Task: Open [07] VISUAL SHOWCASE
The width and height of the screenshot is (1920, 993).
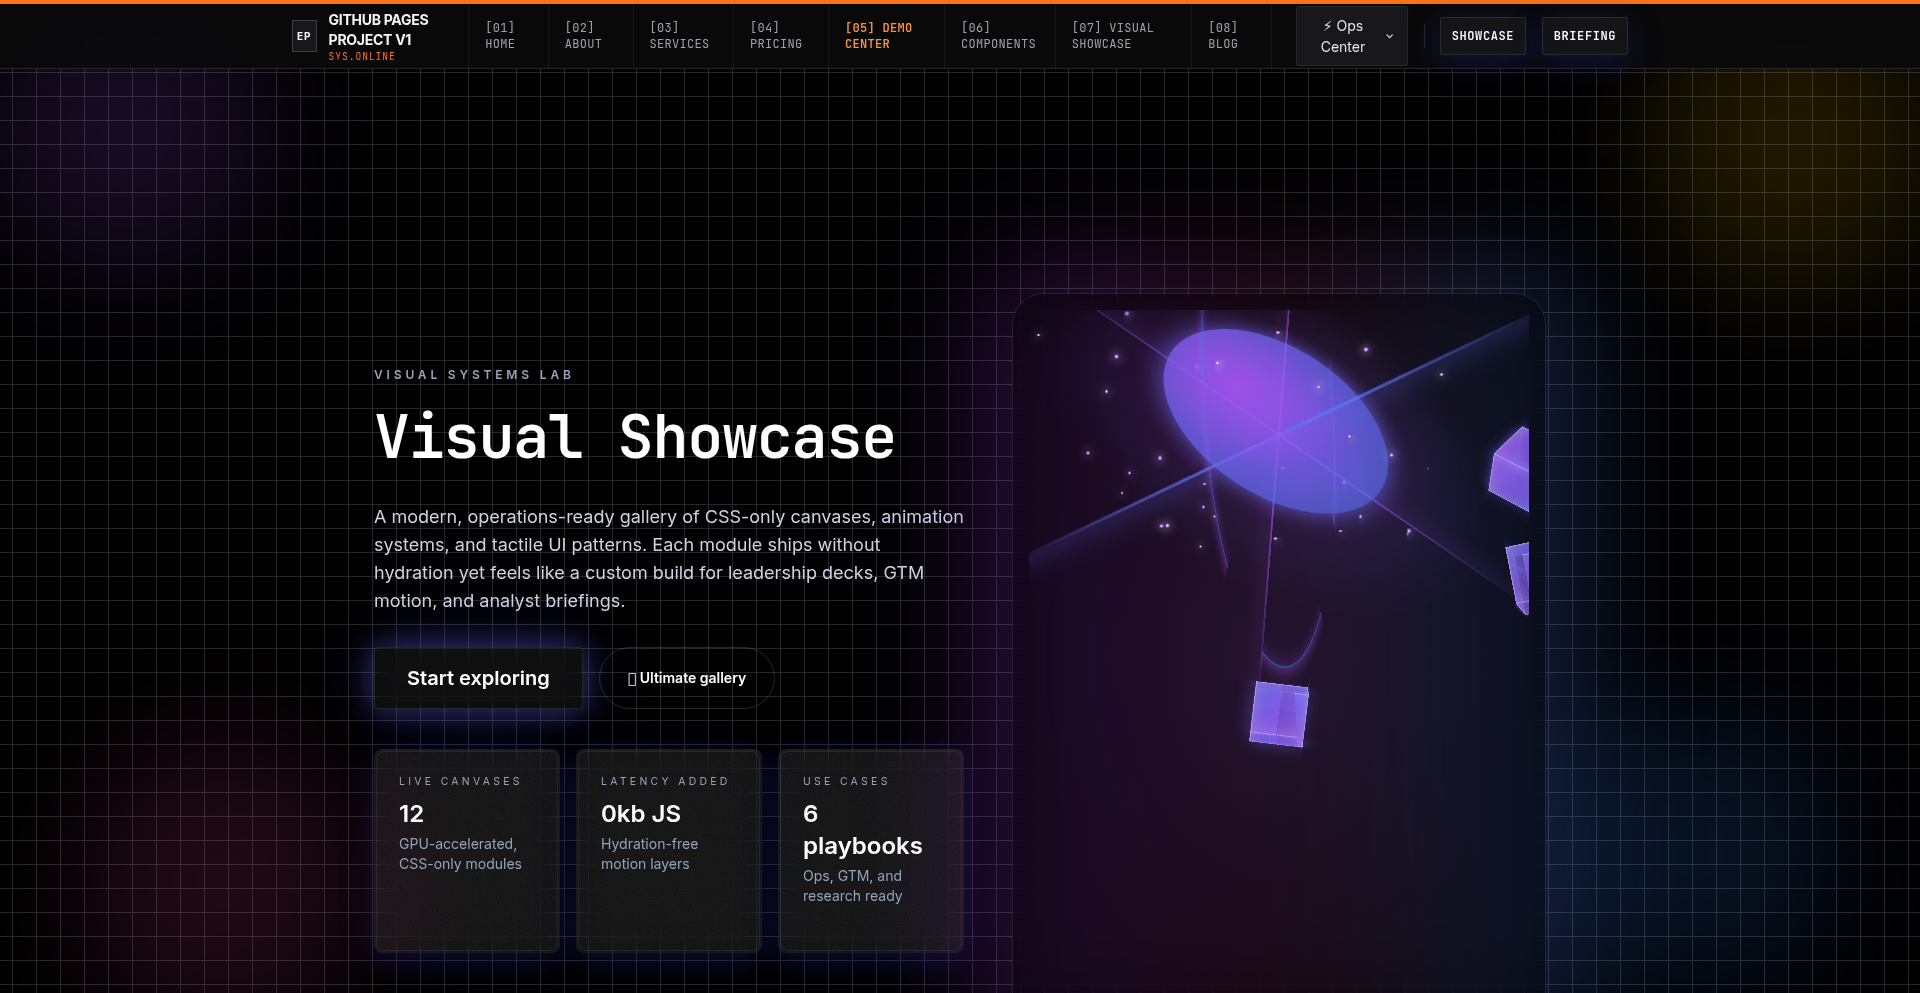Action: pyautogui.click(x=1113, y=36)
